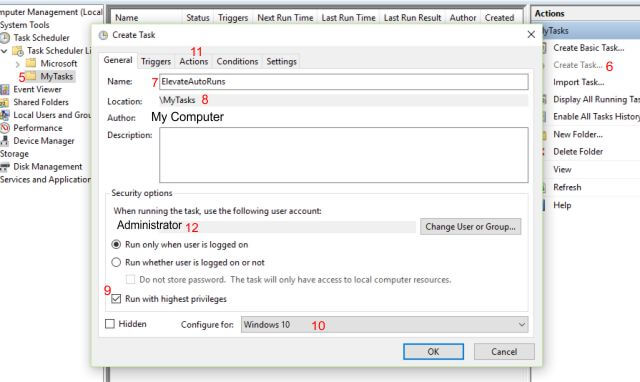Select Computer Management (Local) root node
Screen dimensions: 640x382
pyautogui.click(x=51, y=12)
